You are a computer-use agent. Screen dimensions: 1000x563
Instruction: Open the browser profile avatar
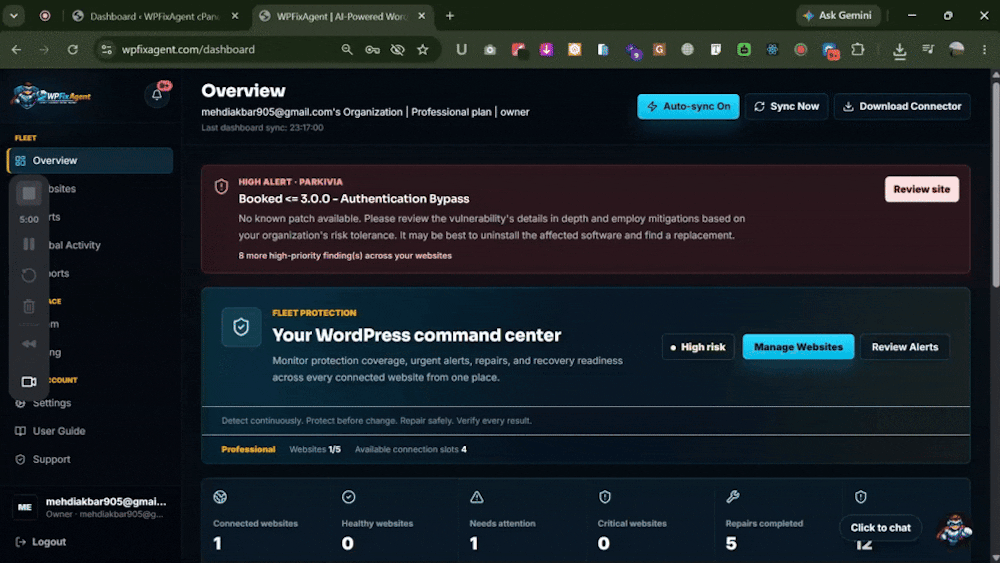[x=956, y=50]
